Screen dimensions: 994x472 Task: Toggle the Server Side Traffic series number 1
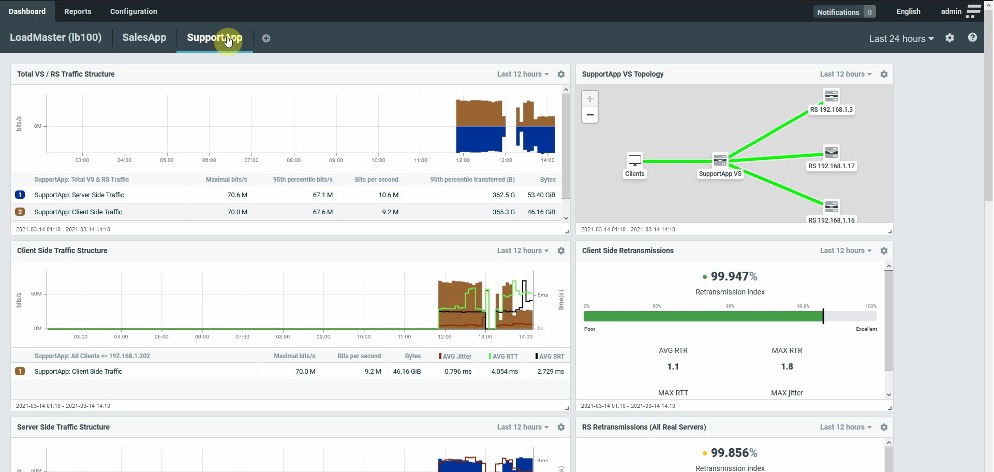coord(20,195)
